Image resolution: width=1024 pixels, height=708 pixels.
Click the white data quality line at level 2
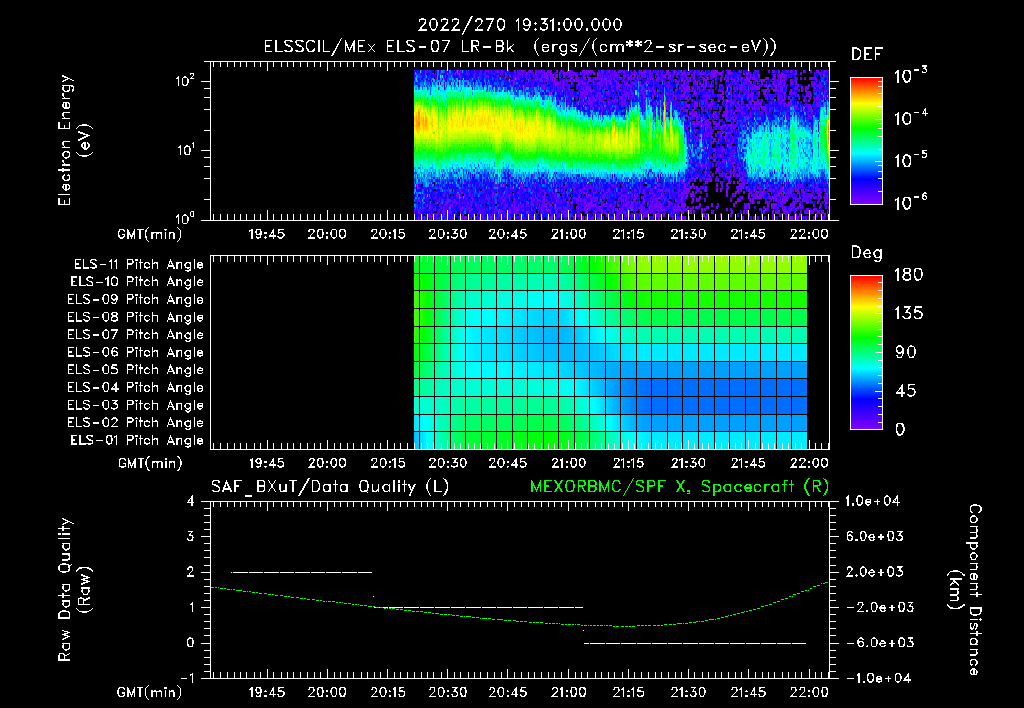(301, 572)
